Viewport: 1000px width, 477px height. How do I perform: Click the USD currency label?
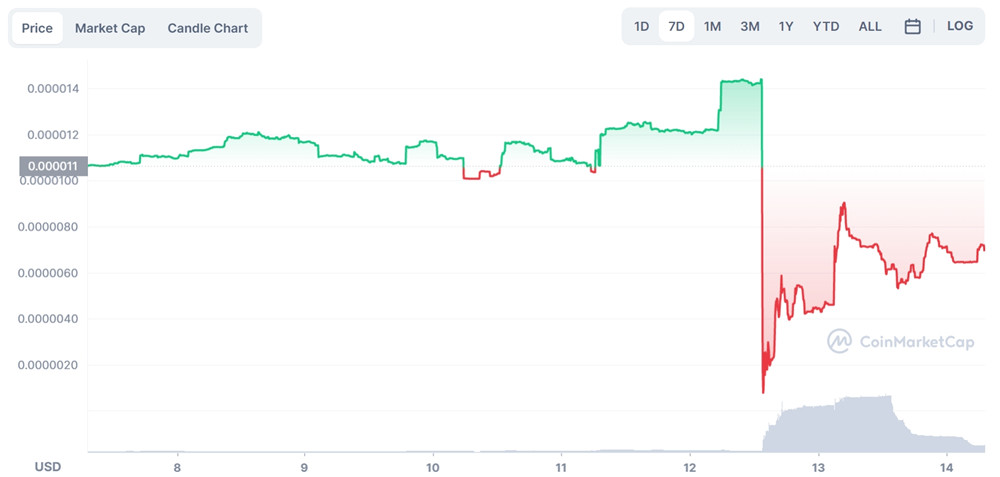49,467
